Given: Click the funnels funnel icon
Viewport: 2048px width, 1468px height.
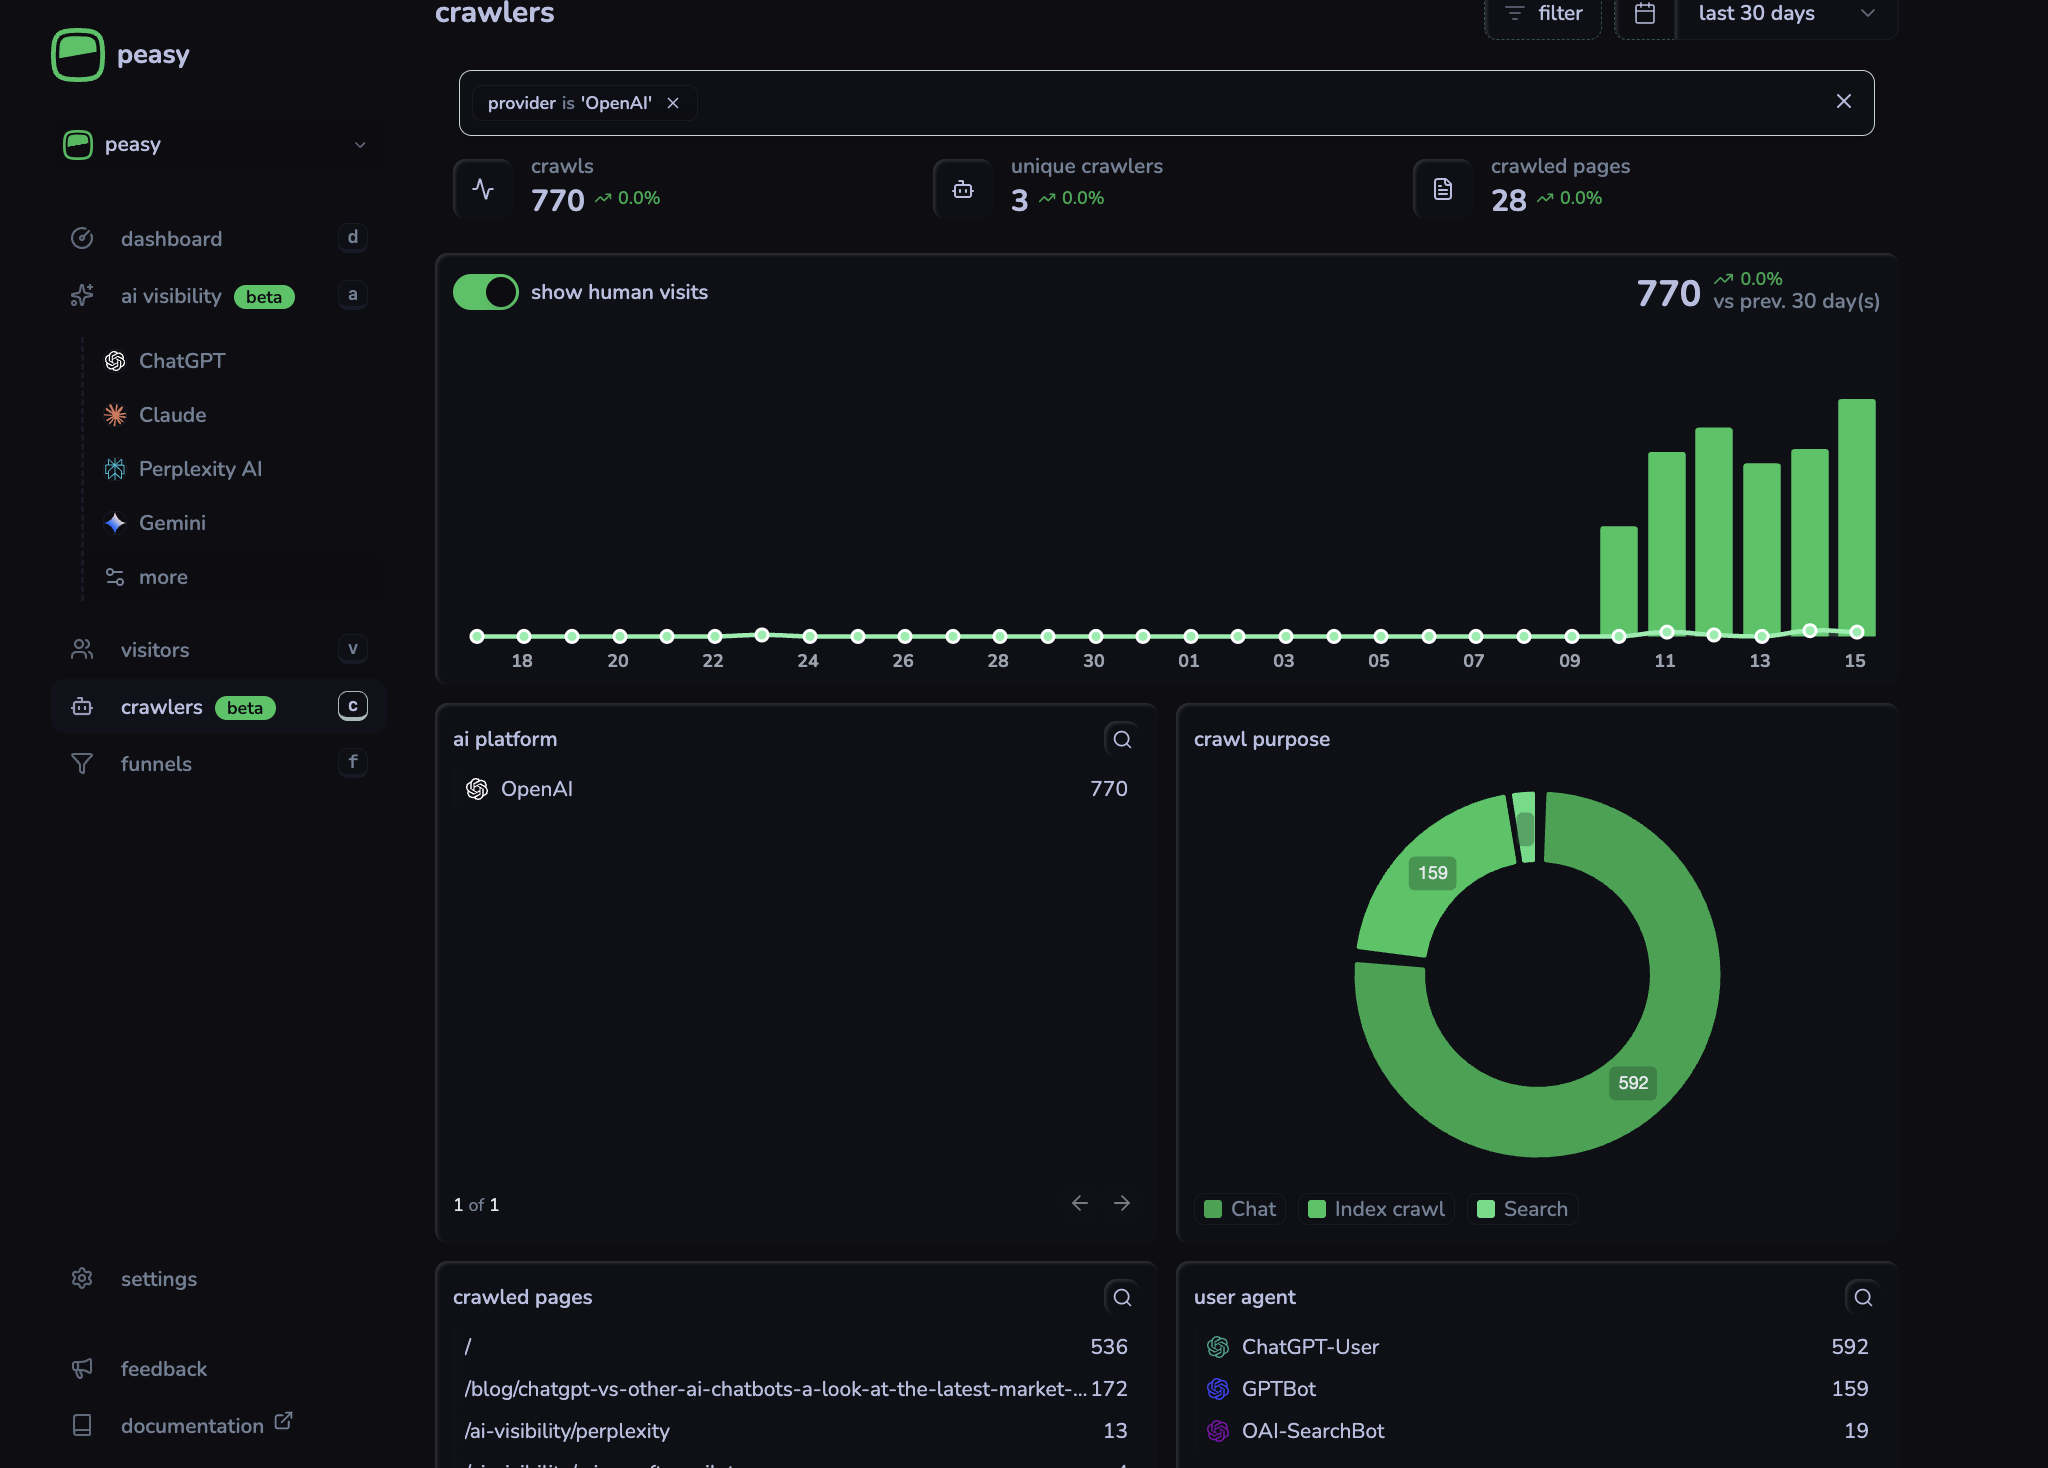Looking at the screenshot, I should coord(82,764).
